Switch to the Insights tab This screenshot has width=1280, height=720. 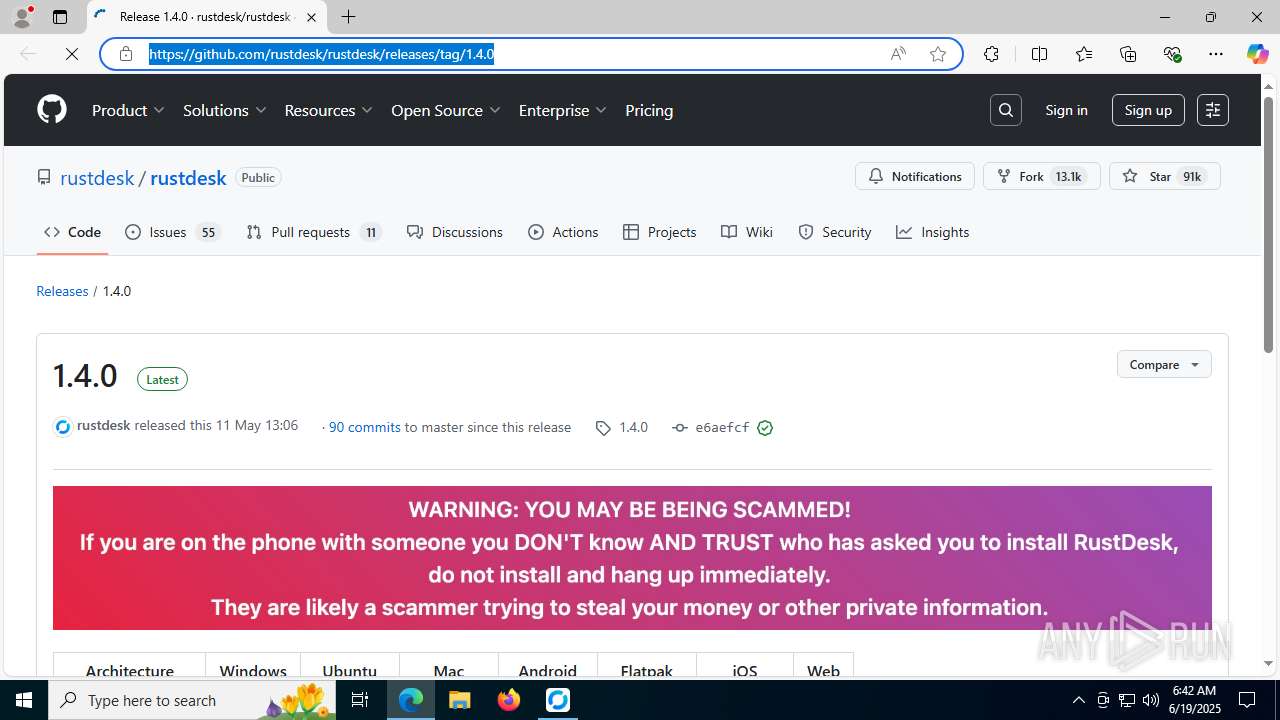coord(933,232)
